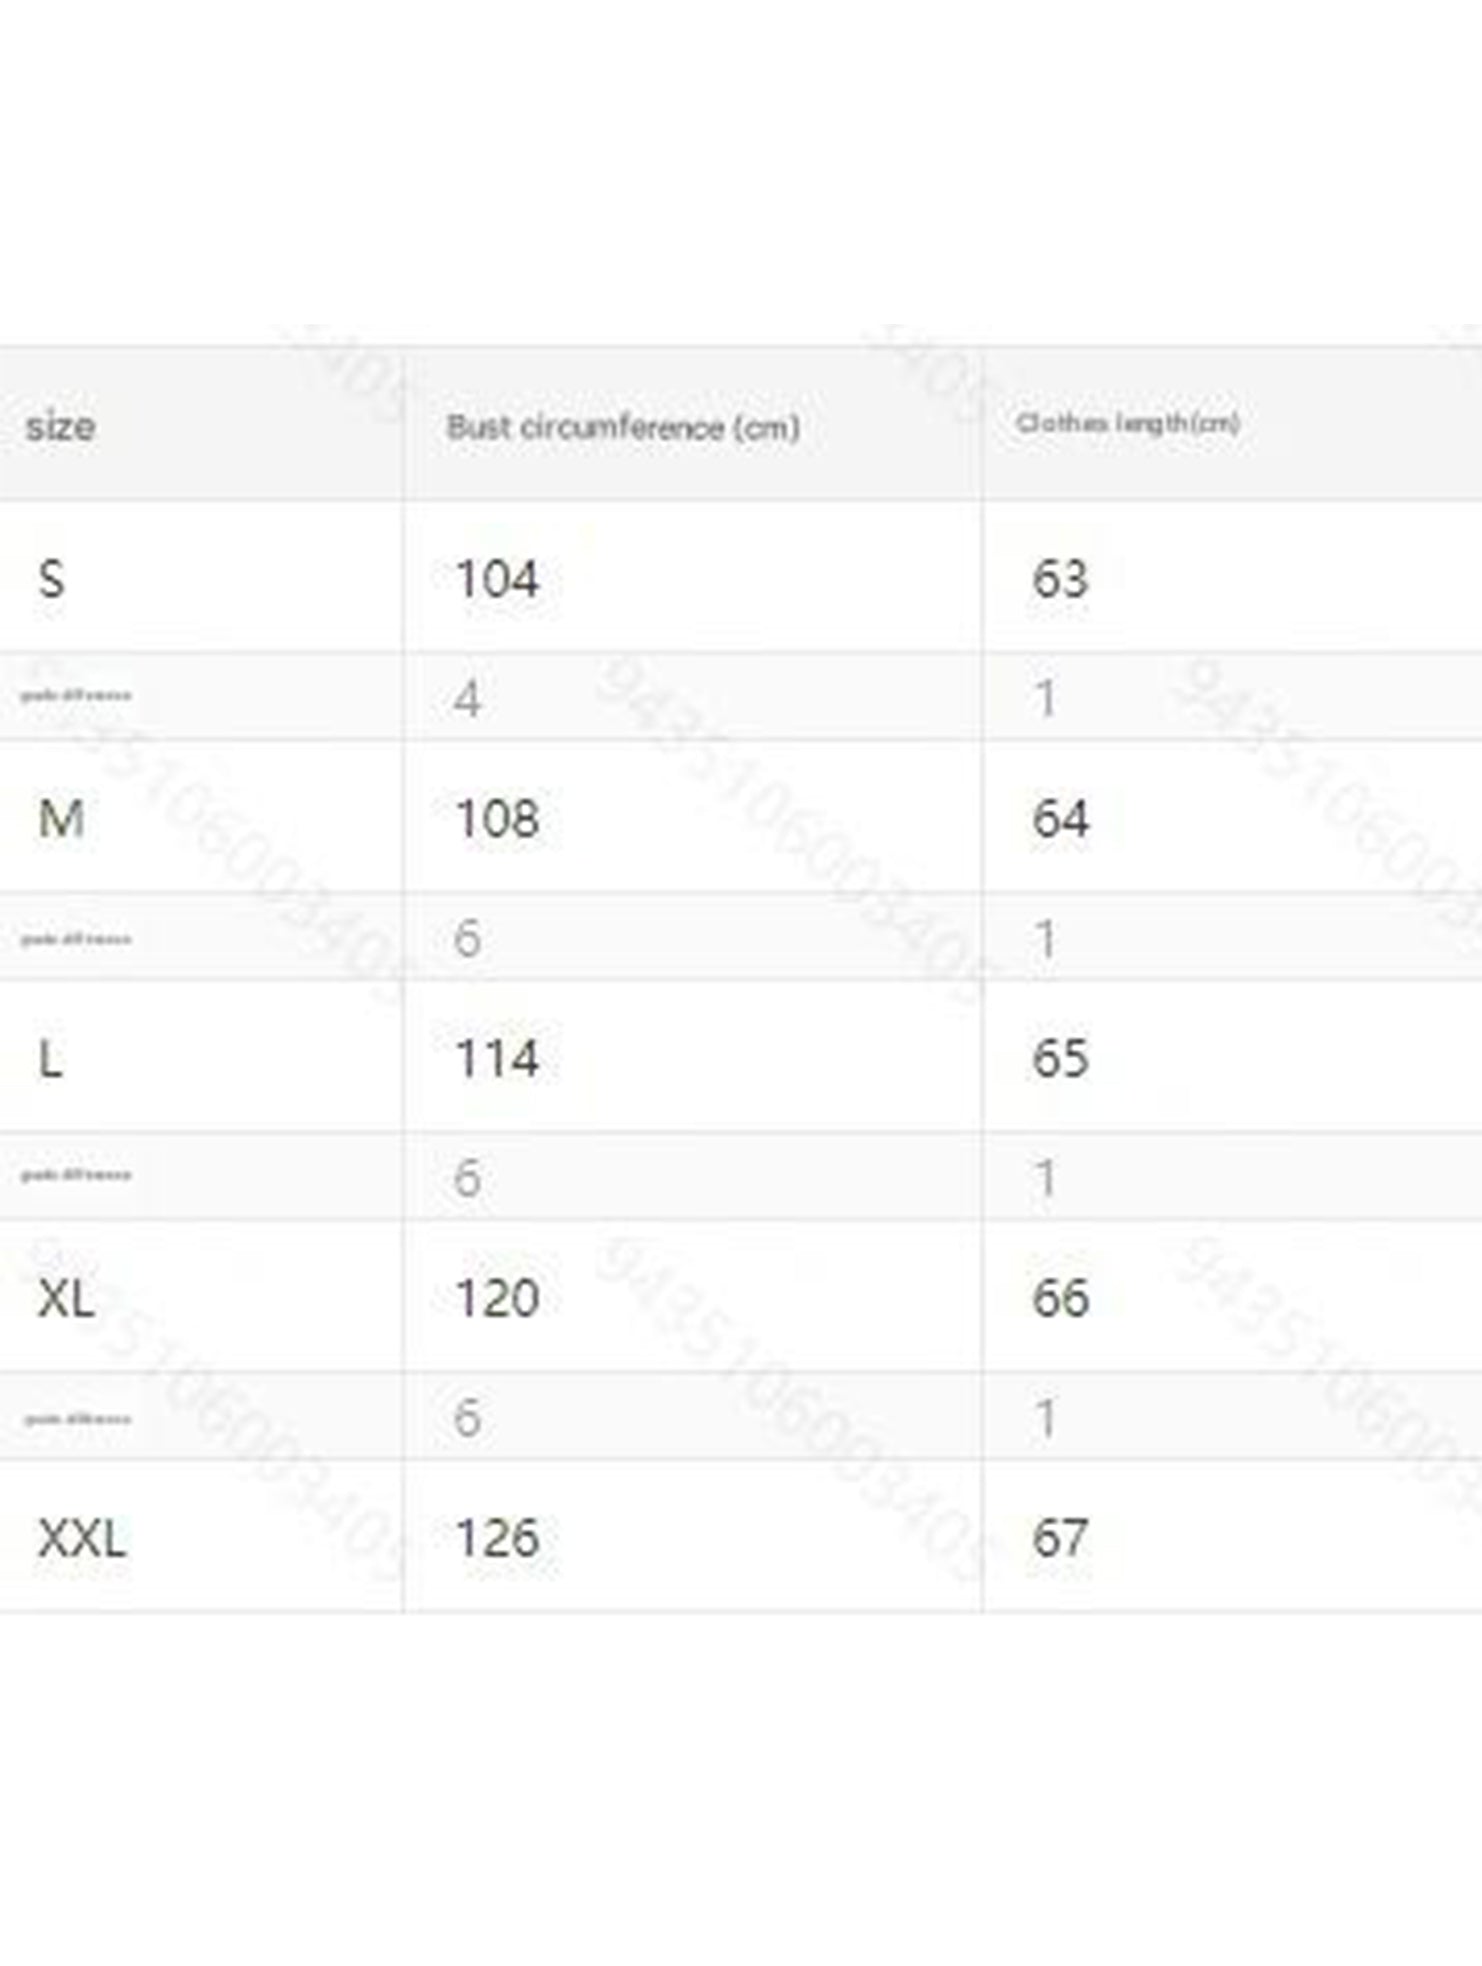Click clothes length value 67
The height and width of the screenshot is (1966, 1482).
point(1060,1538)
